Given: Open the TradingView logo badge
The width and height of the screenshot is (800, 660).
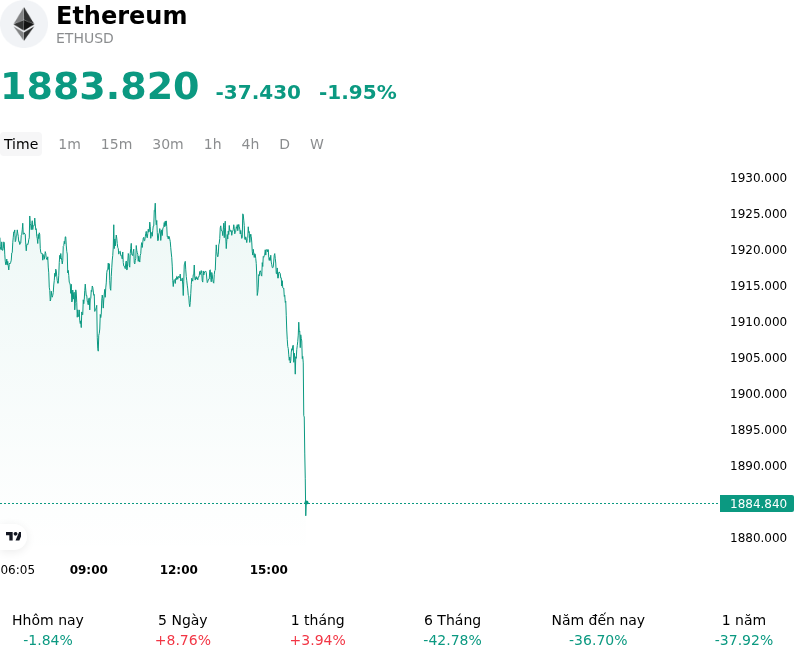Looking at the screenshot, I should tap(13, 536).
